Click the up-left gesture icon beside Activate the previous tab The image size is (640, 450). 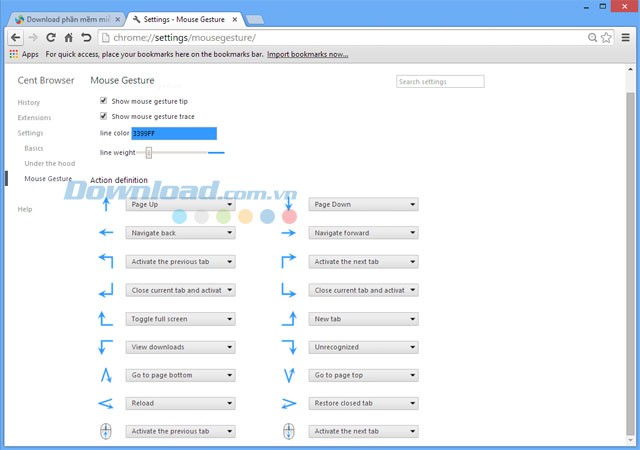click(x=106, y=261)
